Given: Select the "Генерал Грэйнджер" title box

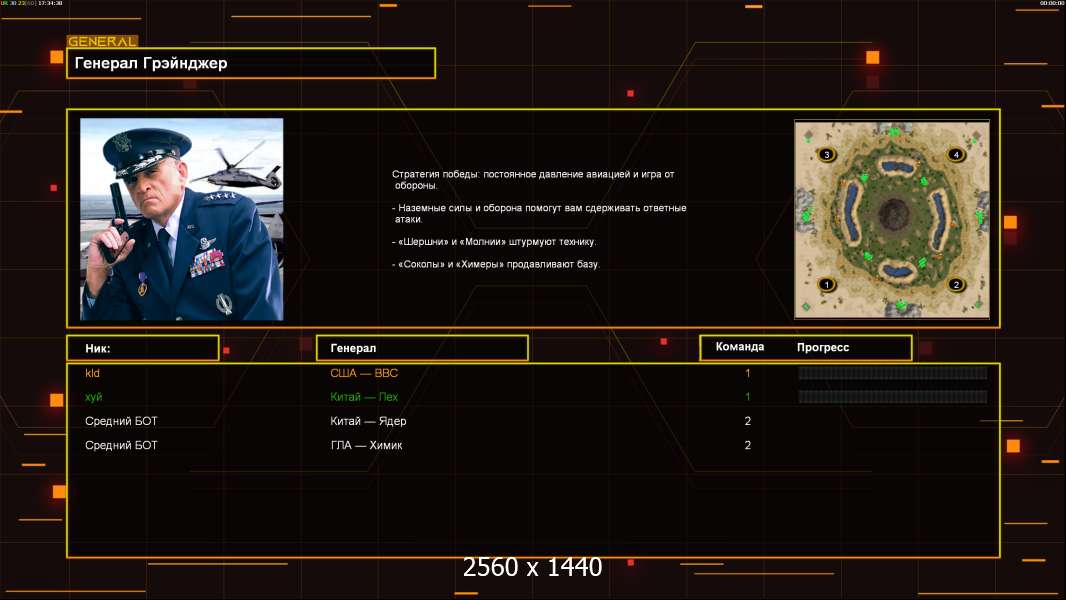Looking at the screenshot, I should click(251, 63).
